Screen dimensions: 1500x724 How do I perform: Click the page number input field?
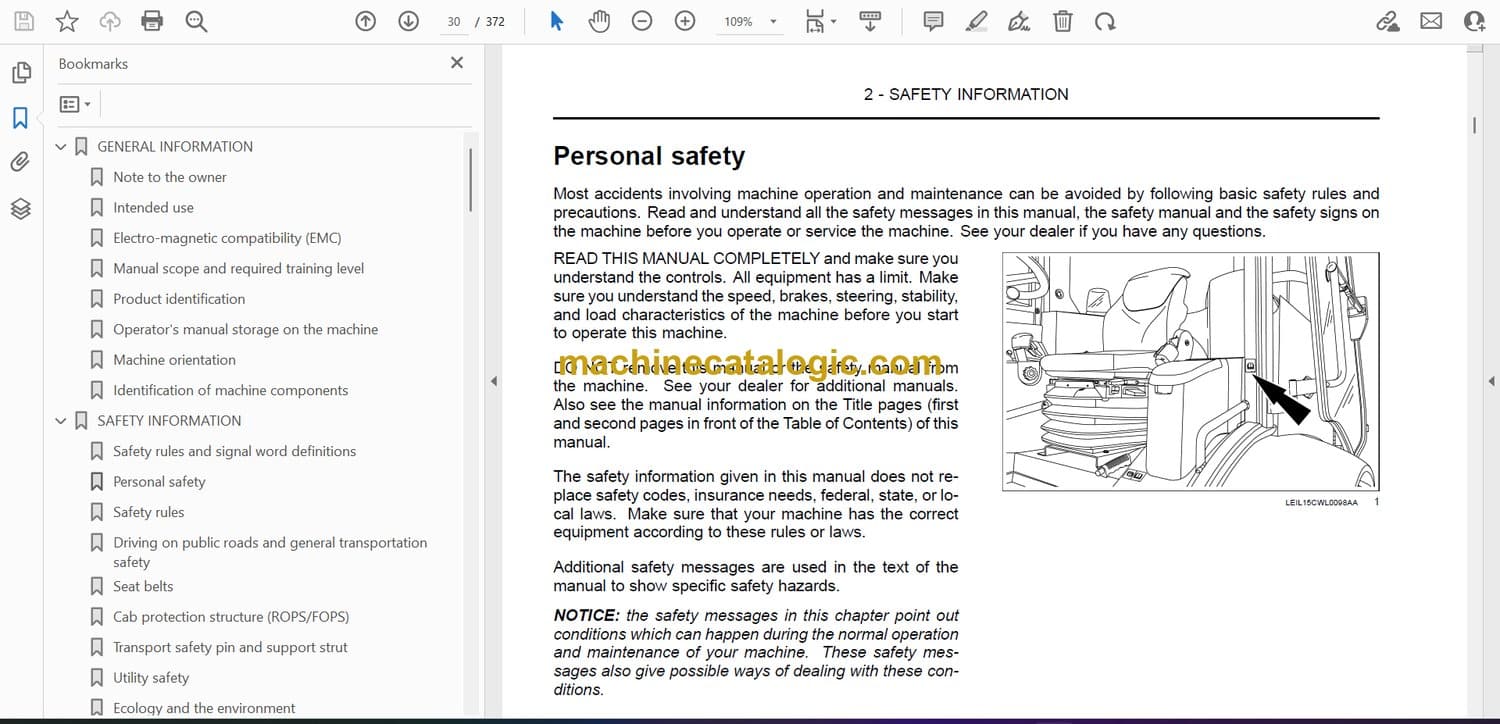click(453, 21)
